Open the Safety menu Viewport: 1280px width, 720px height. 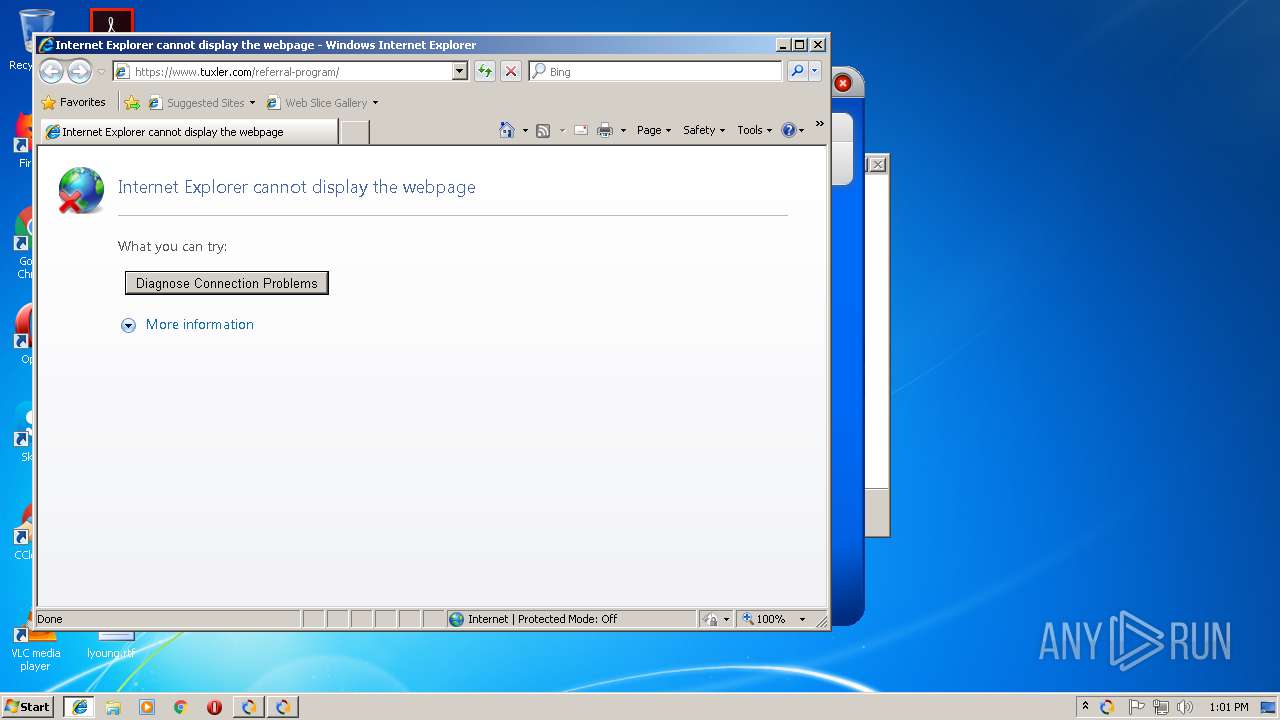point(704,130)
